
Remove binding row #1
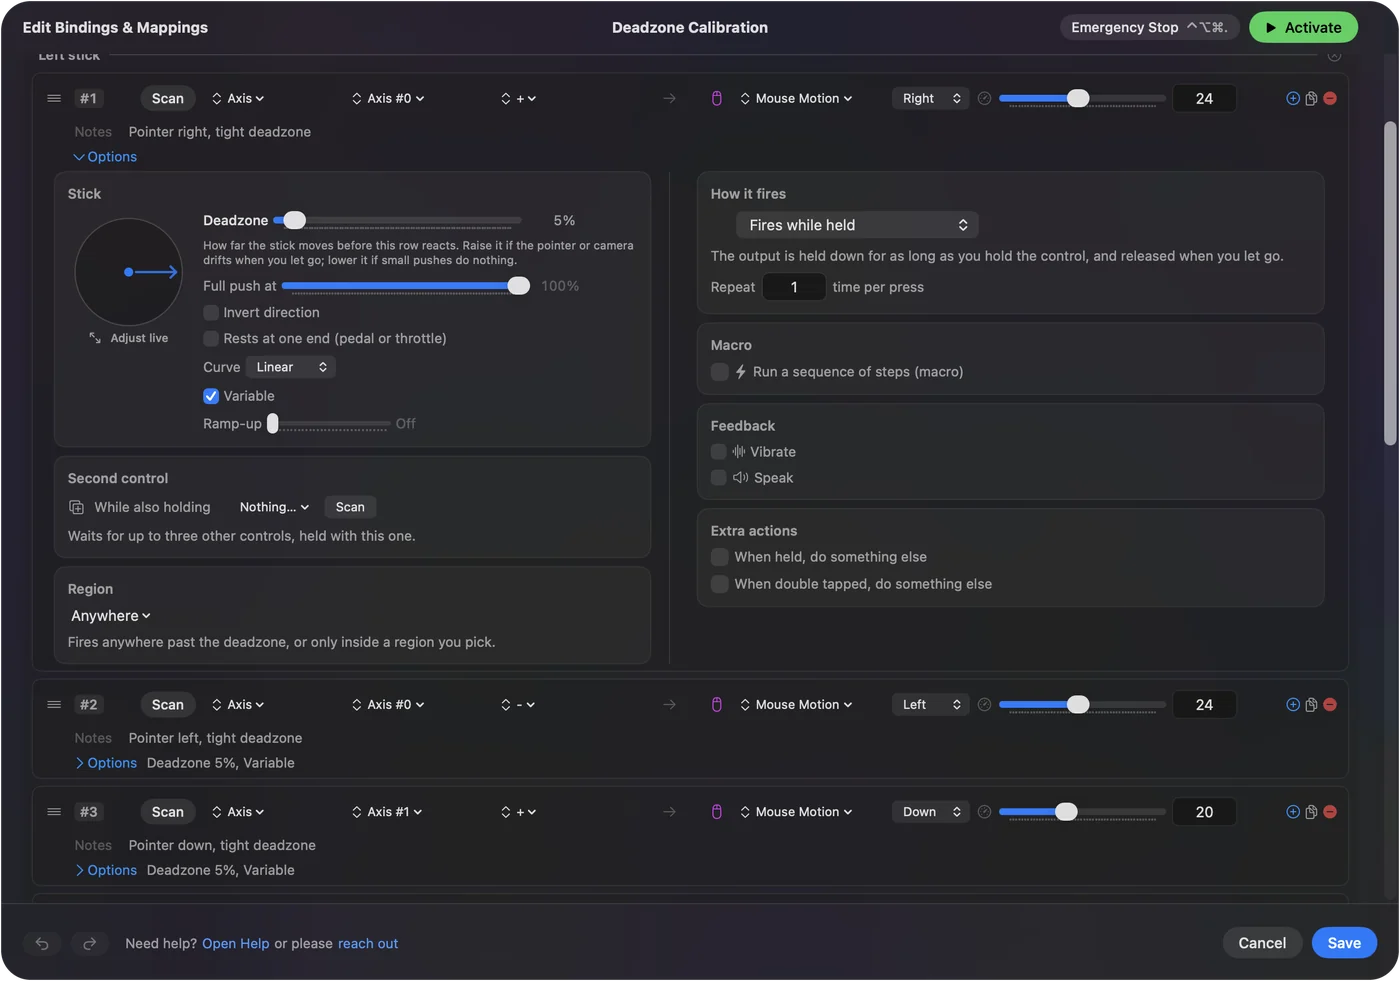coord(1330,98)
